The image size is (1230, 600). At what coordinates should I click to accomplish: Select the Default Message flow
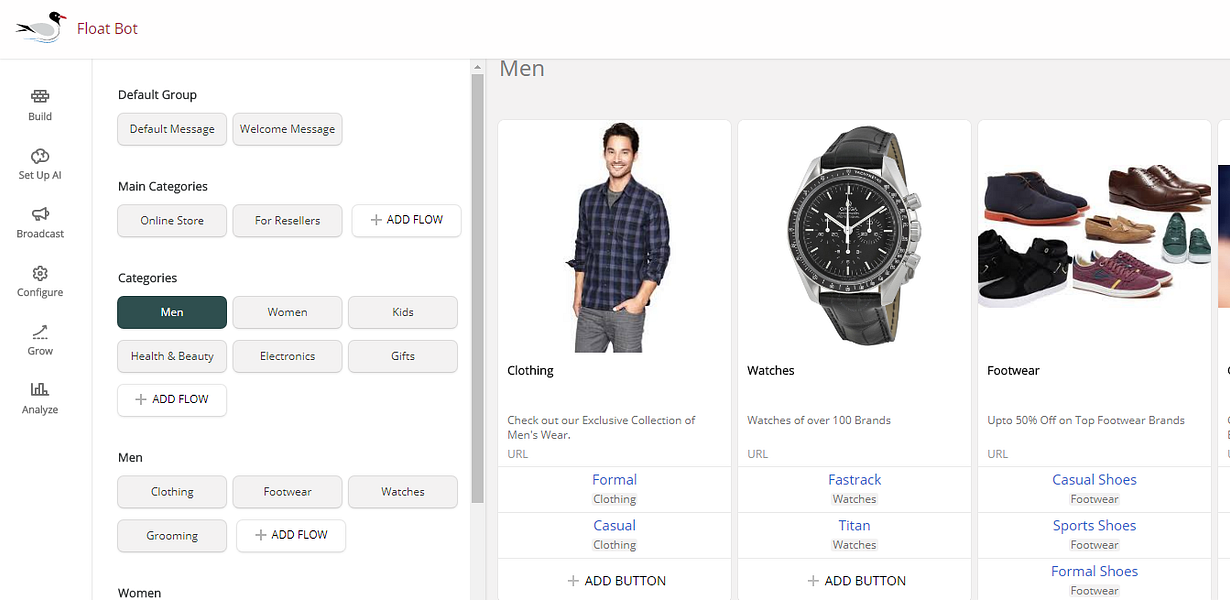172,129
